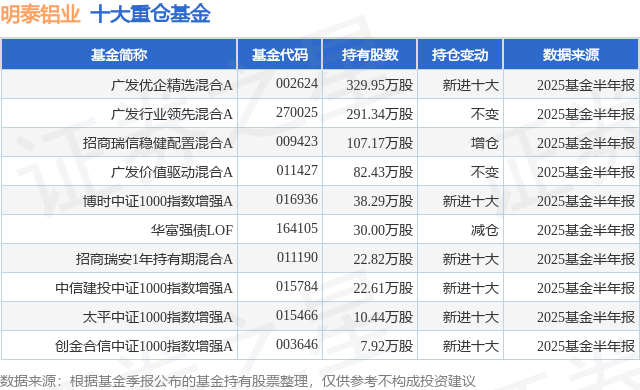Screen dimensions: 640x390
Task: Select 博时中证1000指数增强A entry
Action: coord(158,201)
